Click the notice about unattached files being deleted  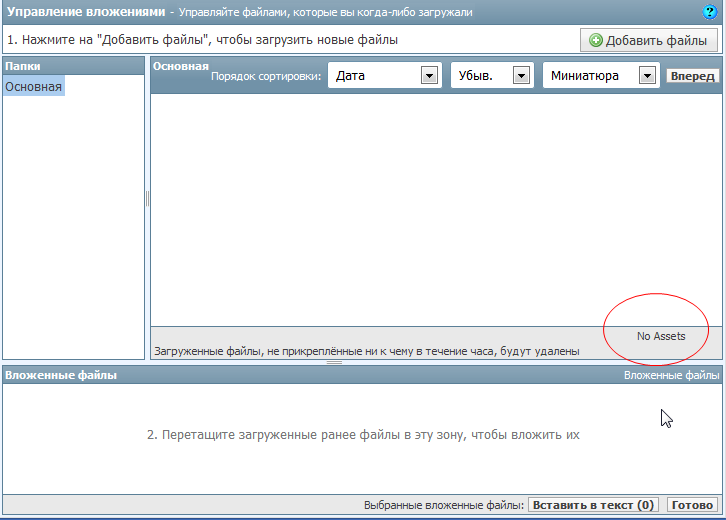click(367, 351)
